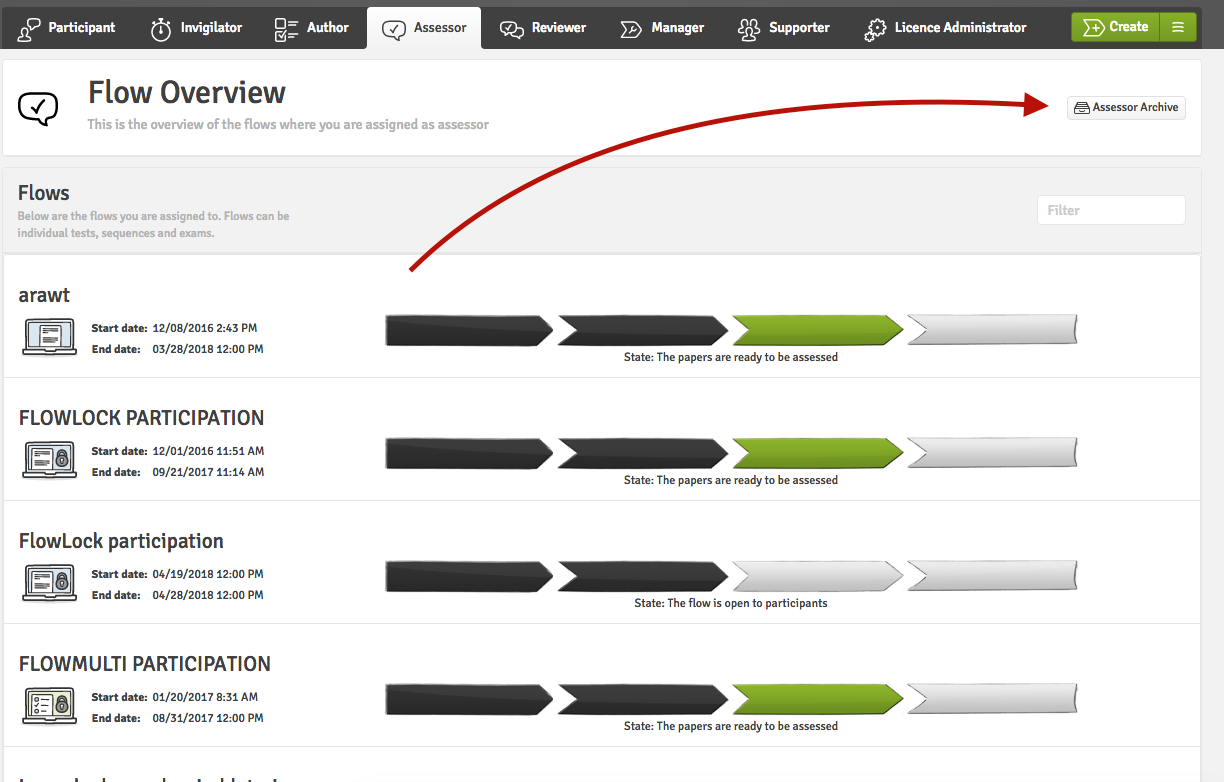Select the Reviewer tab
The height and width of the screenshot is (782, 1224).
coord(543,28)
